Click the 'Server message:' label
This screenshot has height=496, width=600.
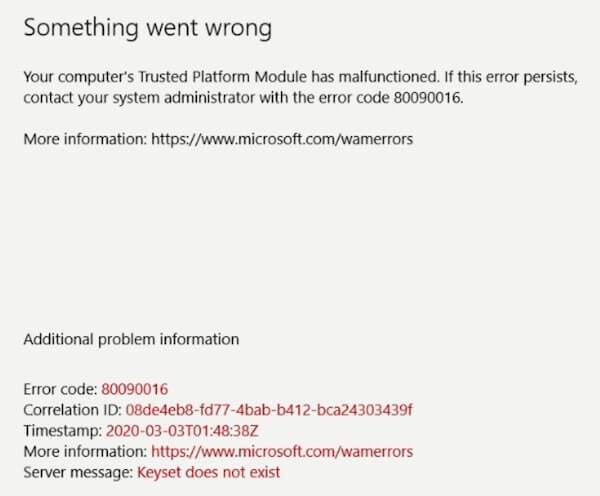point(78,472)
